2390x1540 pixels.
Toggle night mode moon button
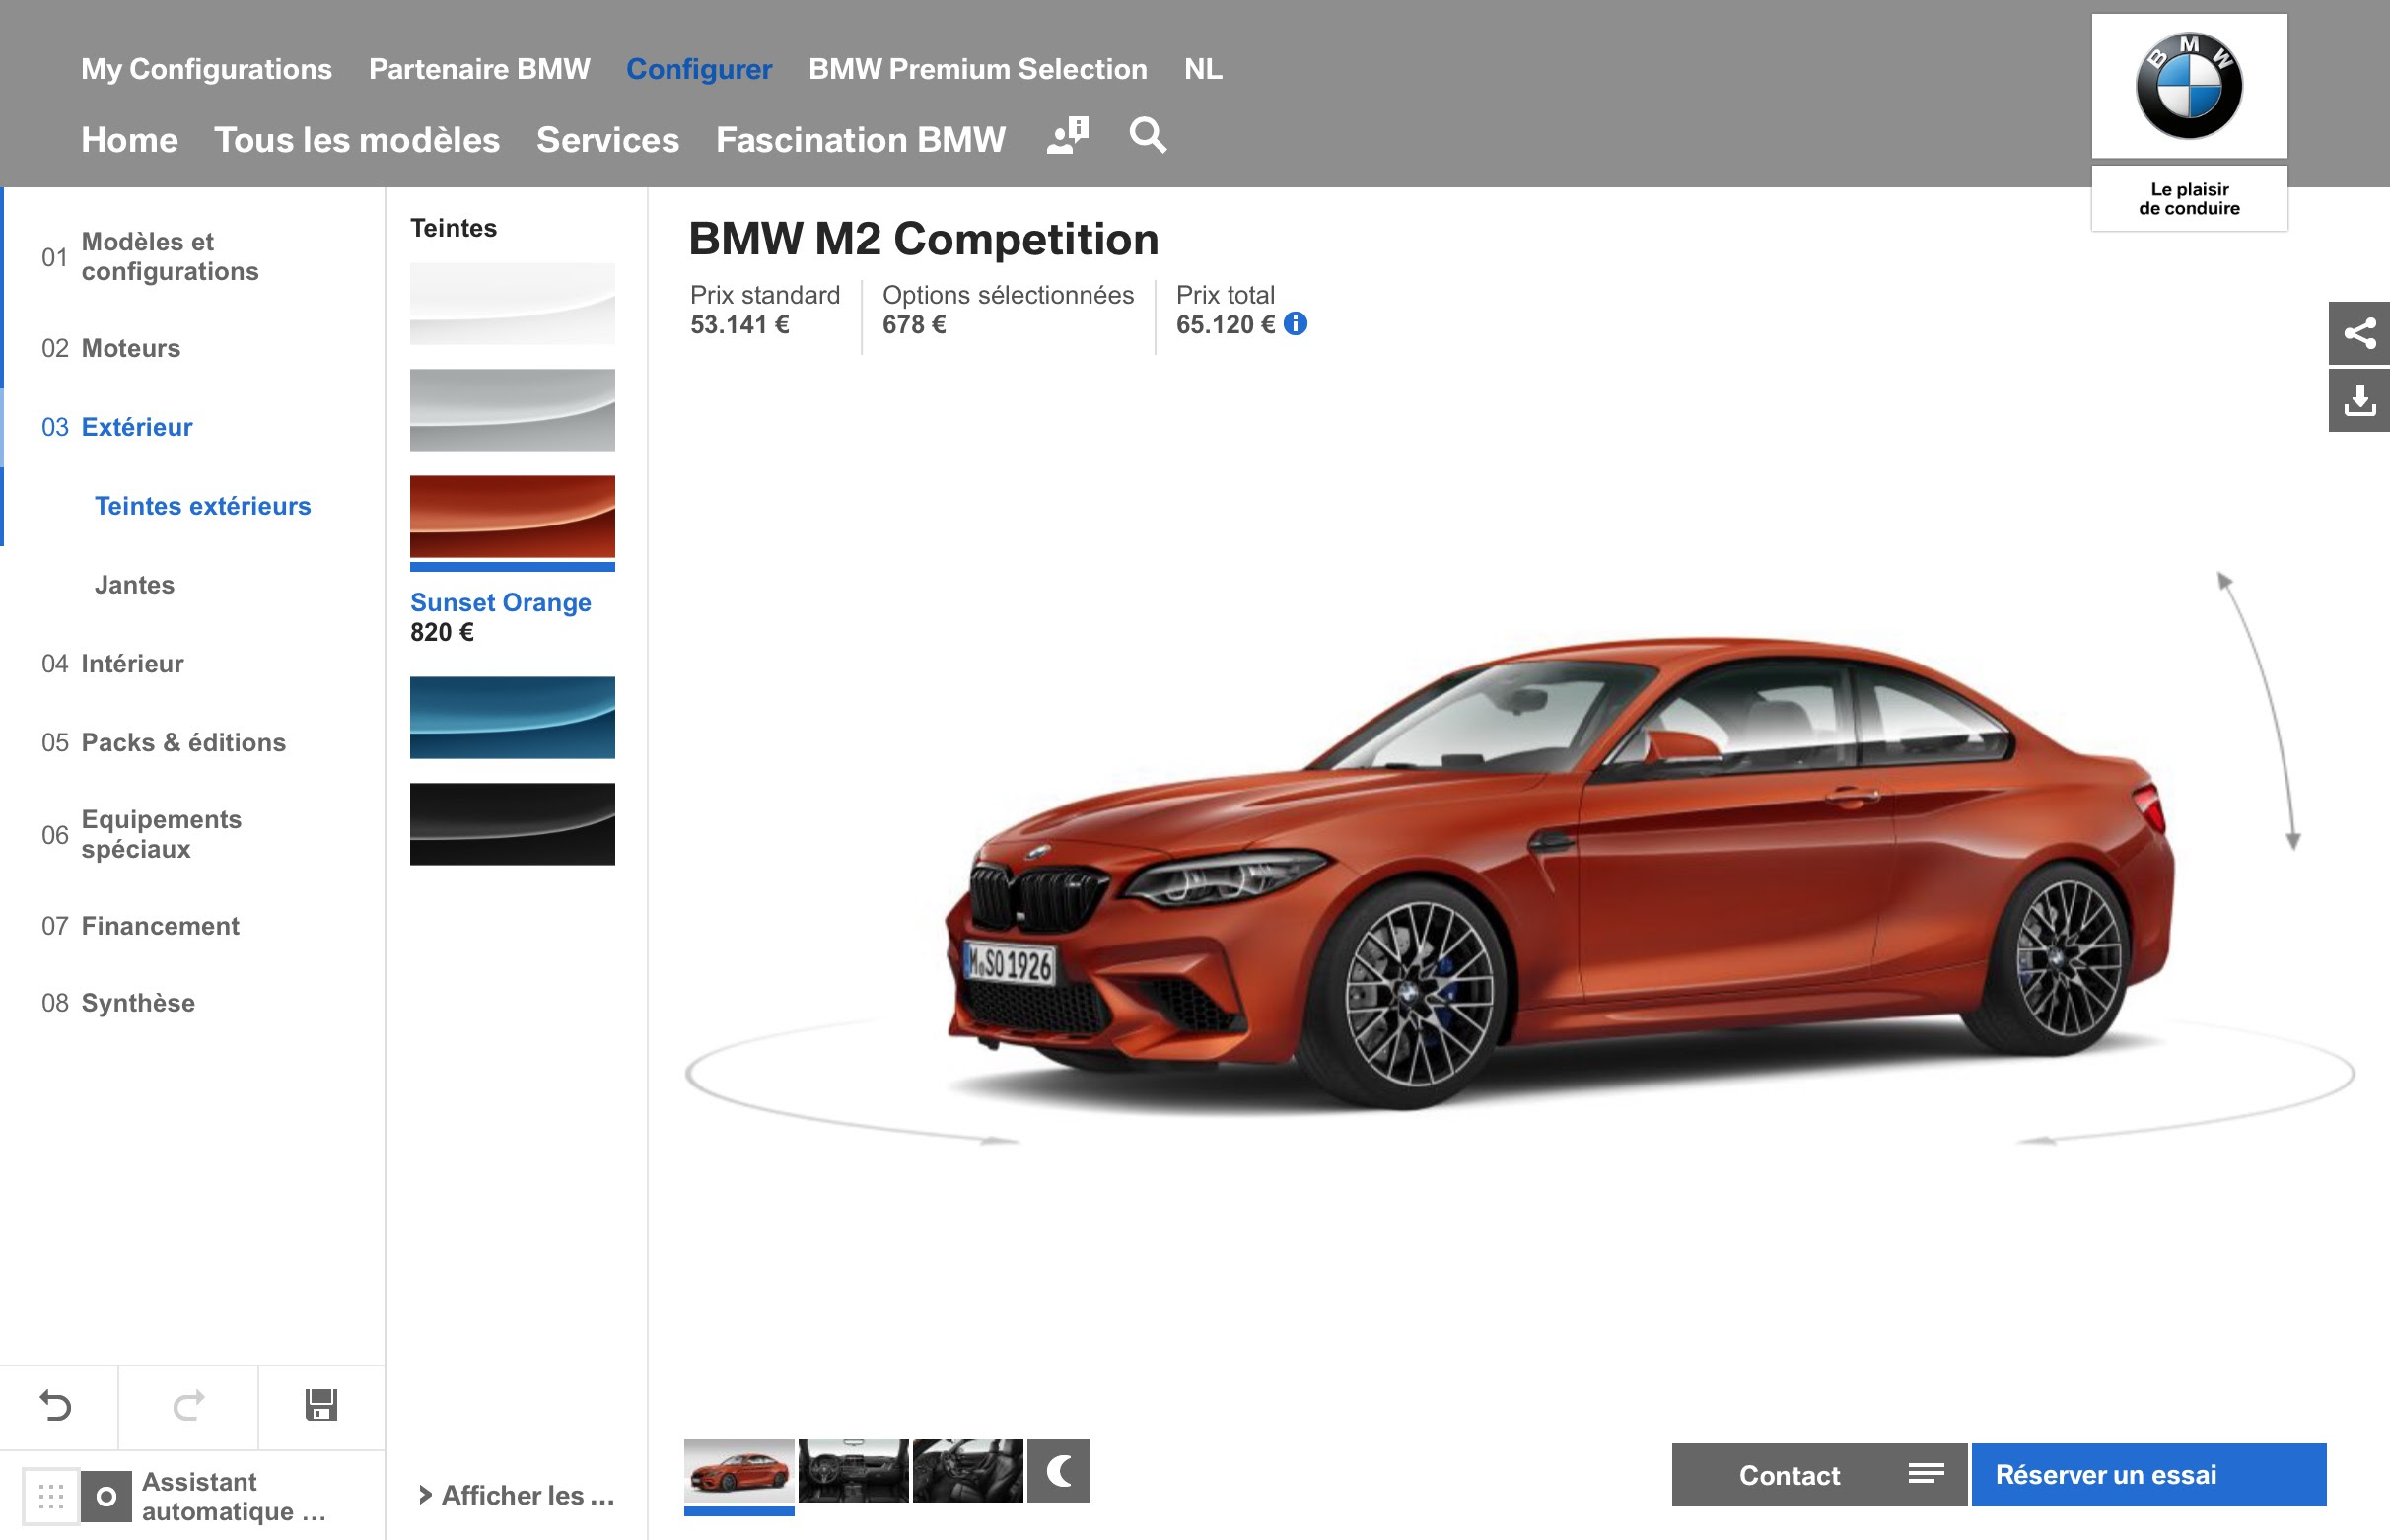coord(1058,1471)
